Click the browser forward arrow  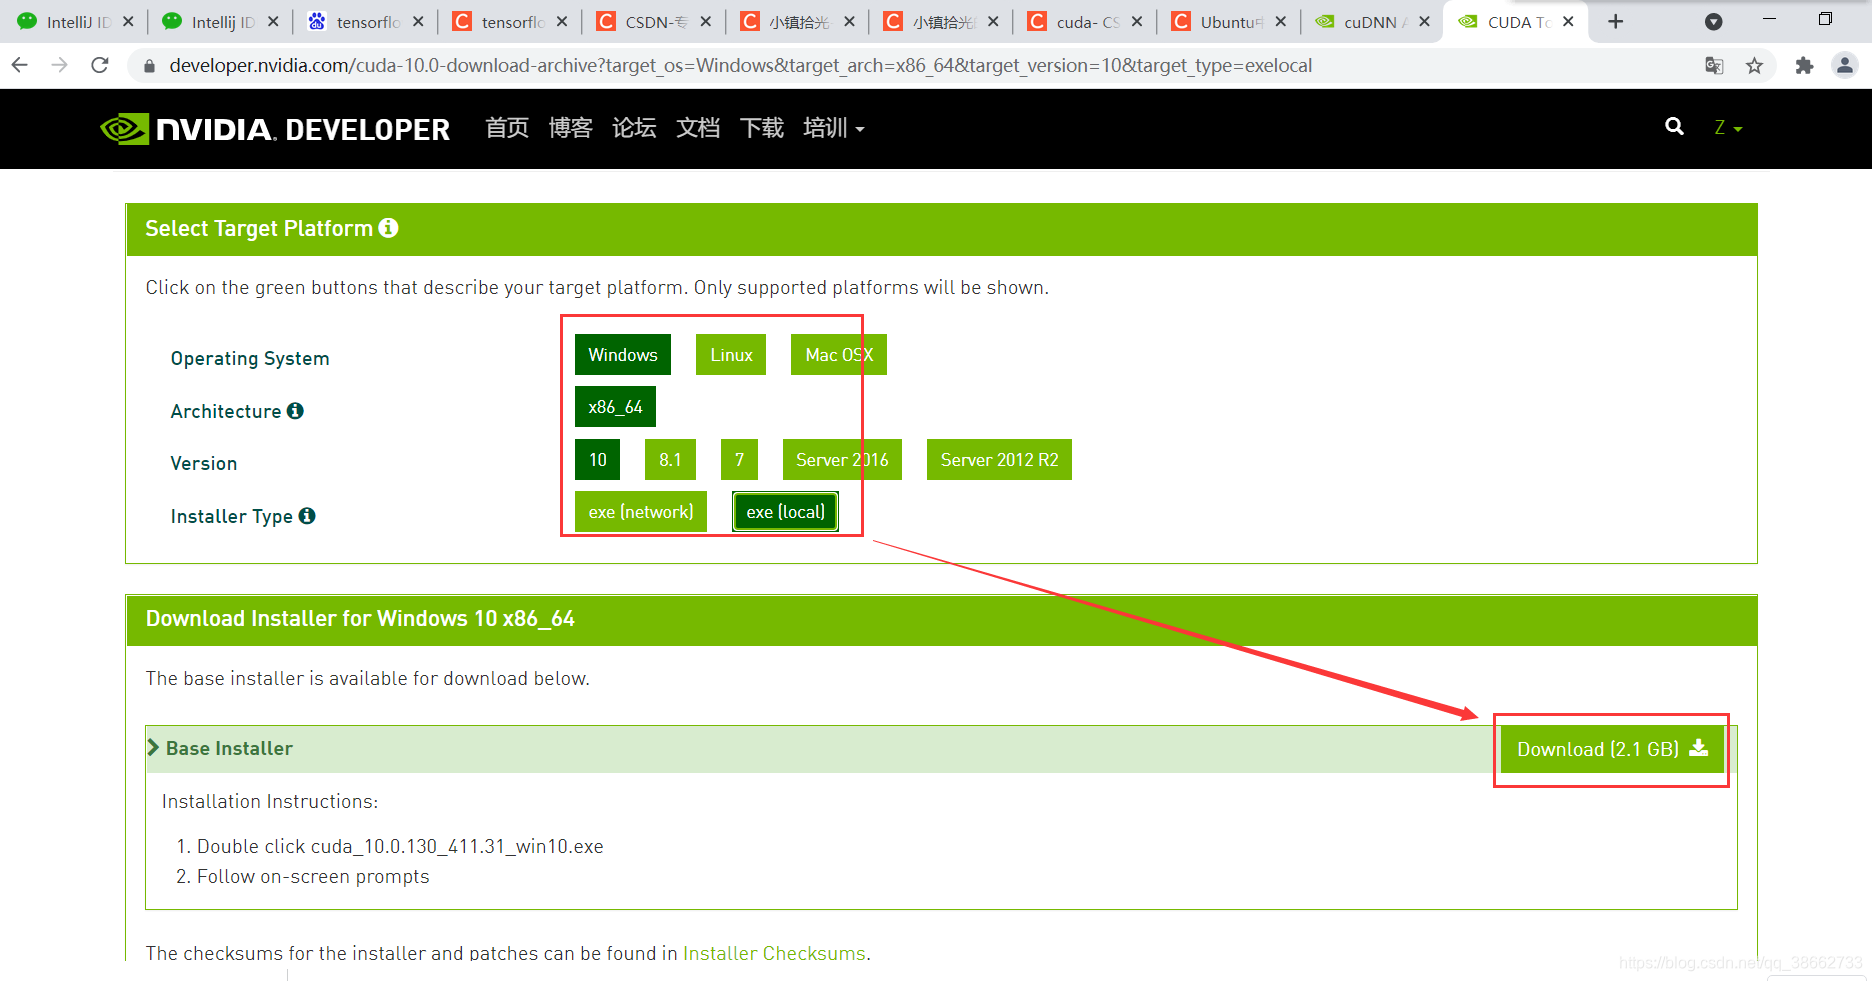pyautogui.click(x=59, y=65)
